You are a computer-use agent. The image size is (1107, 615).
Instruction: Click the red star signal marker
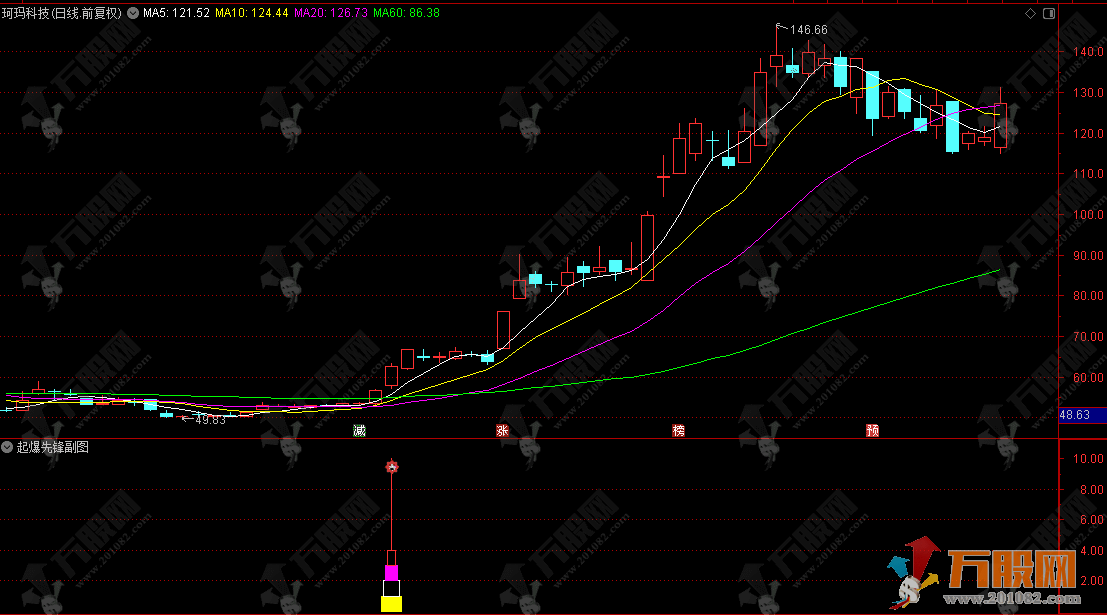pos(392,467)
